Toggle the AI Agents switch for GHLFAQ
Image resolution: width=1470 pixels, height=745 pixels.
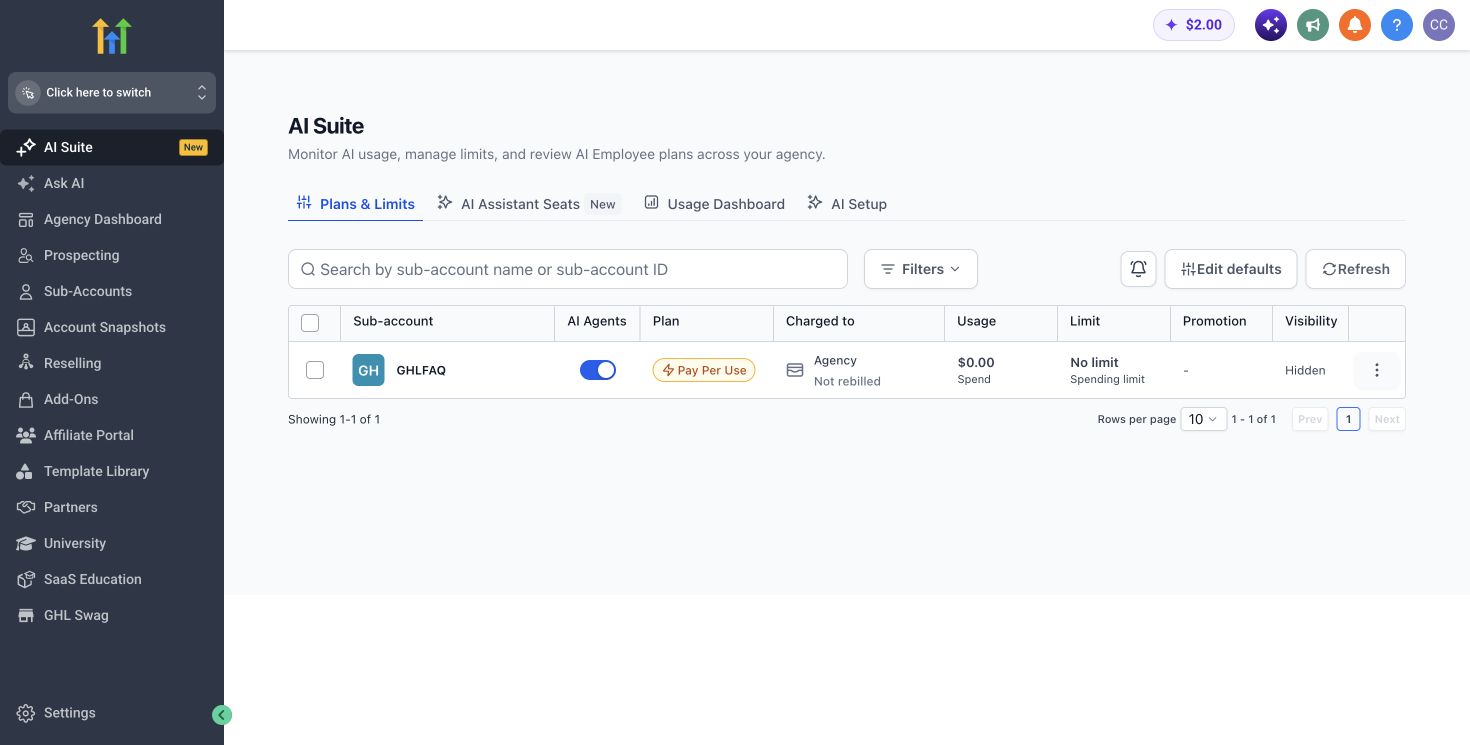pyautogui.click(x=598, y=370)
